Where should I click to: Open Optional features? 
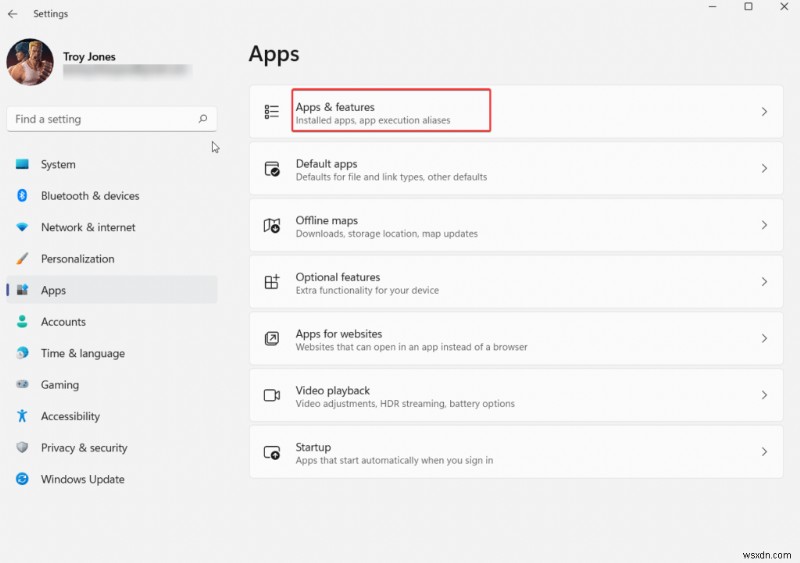(x=516, y=282)
